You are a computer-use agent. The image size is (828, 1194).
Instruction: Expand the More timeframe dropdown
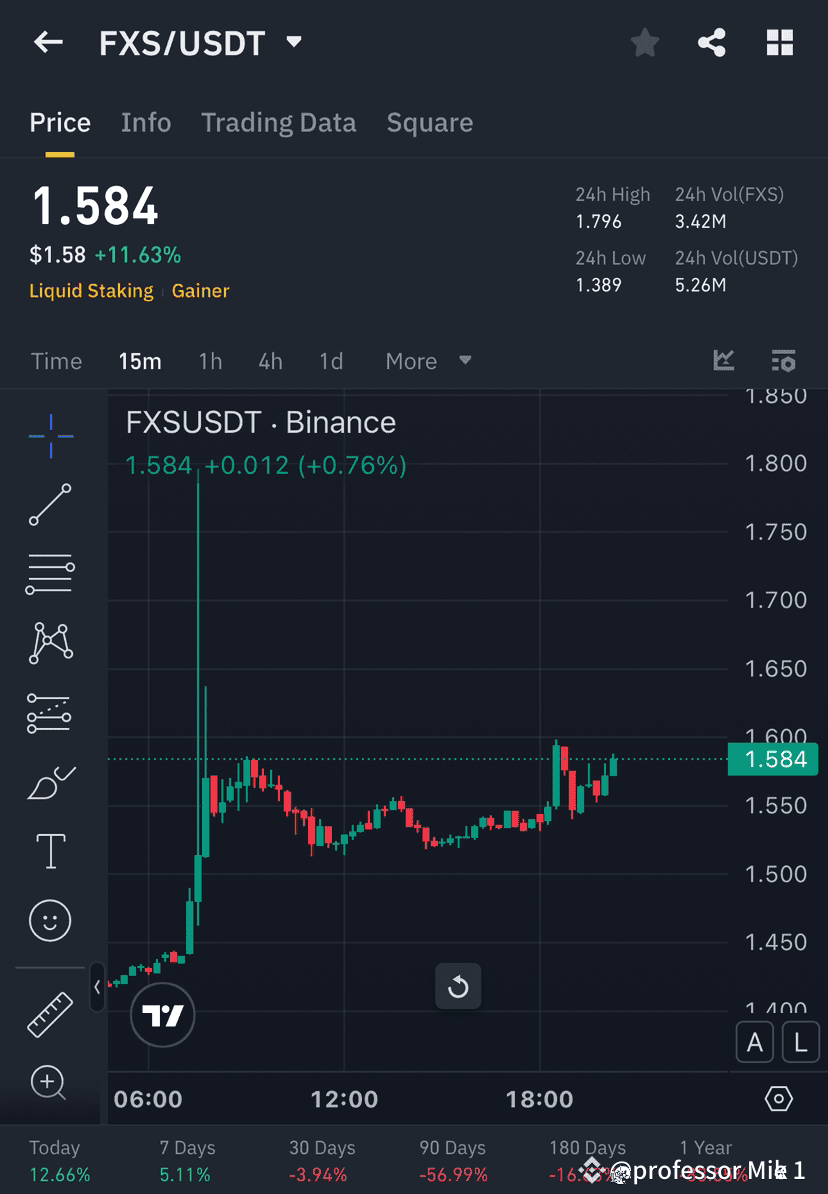pyautogui.click(x=428, y=361)
